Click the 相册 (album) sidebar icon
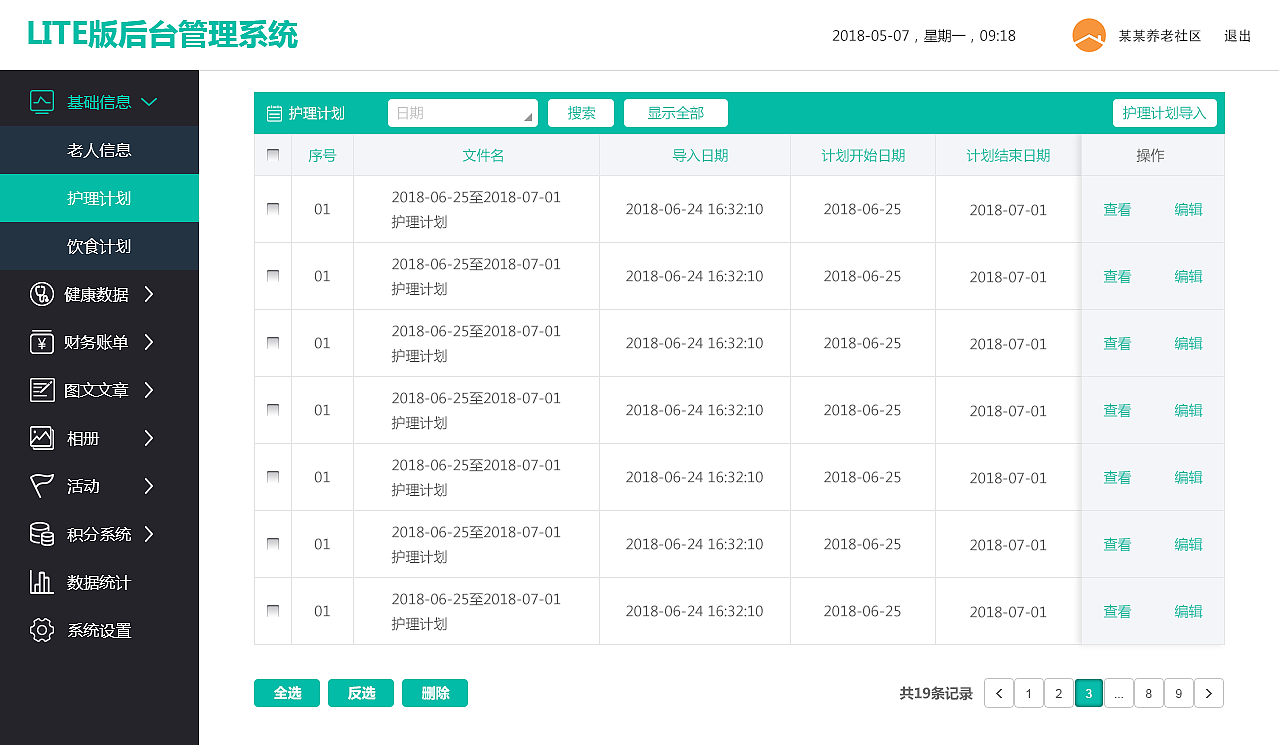The width and height of the screenshot is (1280, 745). (x=41, y=438)
